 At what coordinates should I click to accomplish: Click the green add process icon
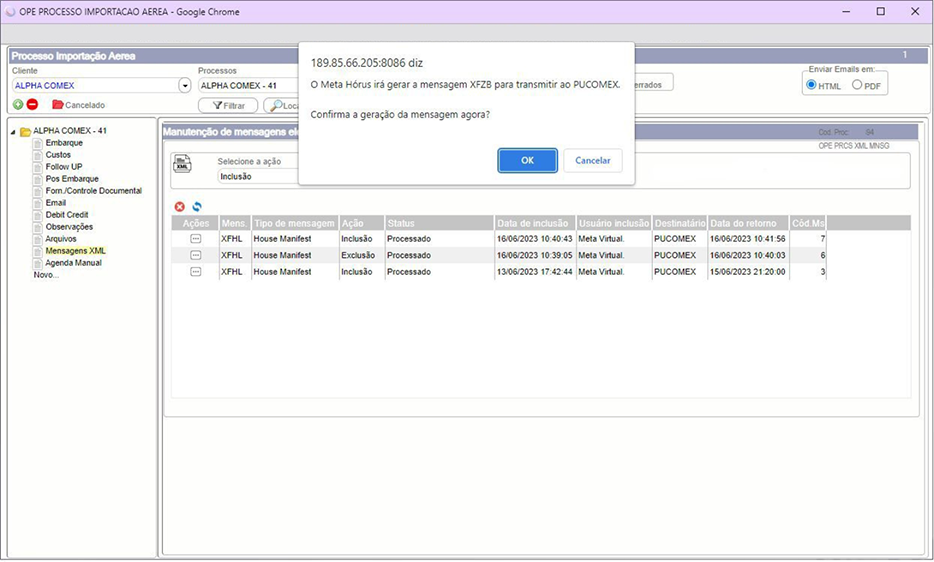(18, 105)
